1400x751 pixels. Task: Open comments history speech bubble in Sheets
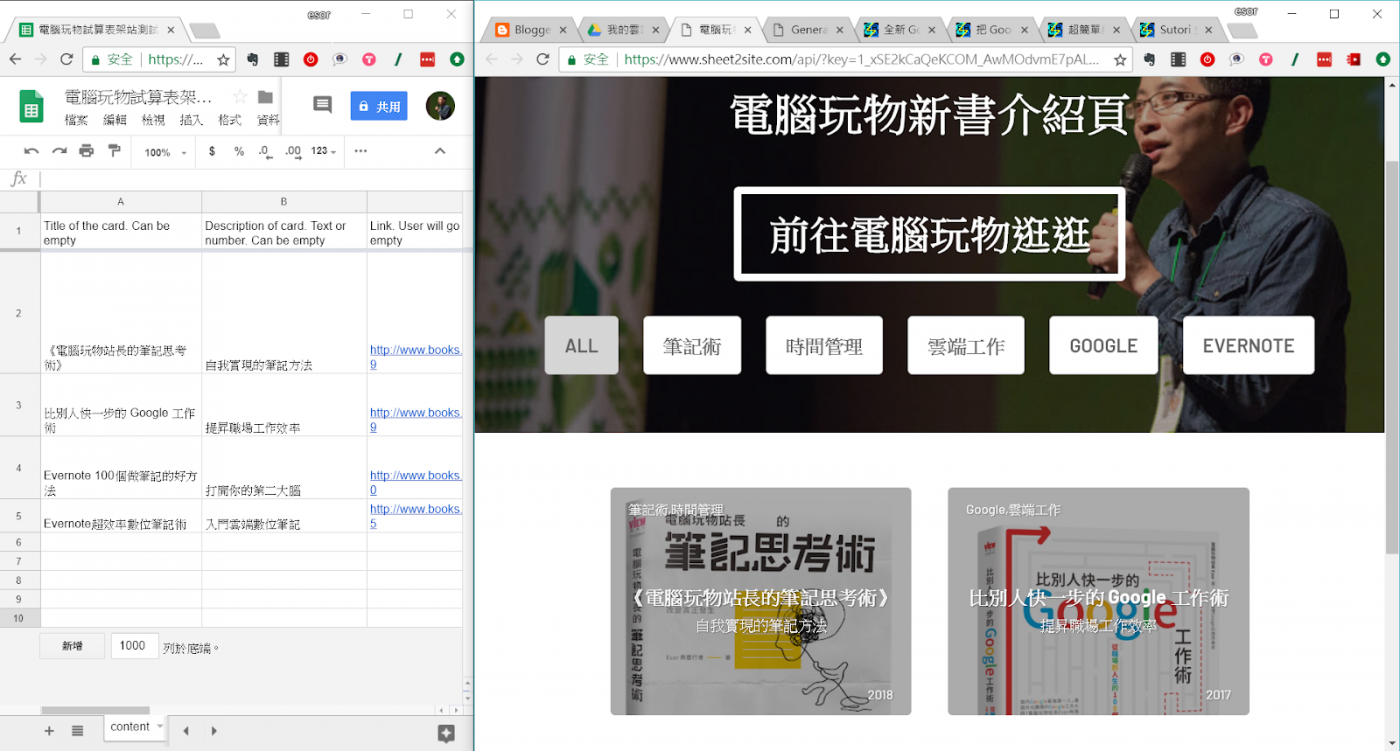pos(322,105)
